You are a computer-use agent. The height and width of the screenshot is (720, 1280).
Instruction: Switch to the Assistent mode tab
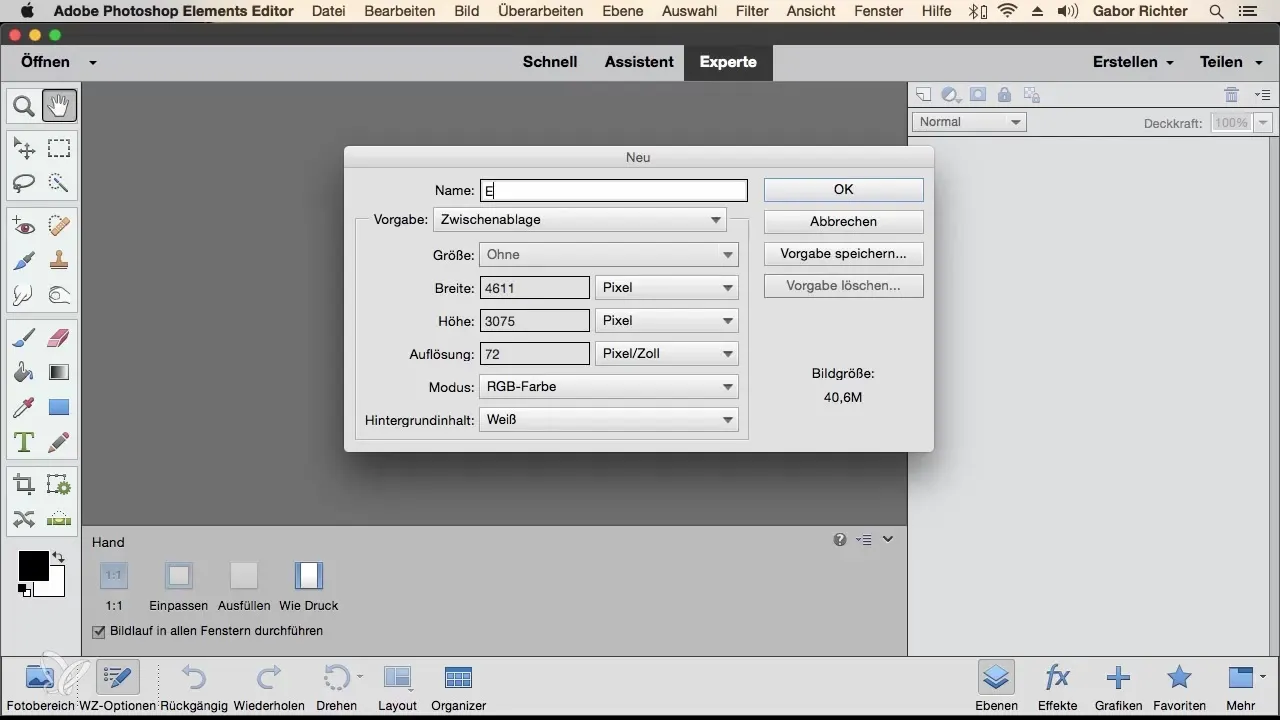coord(639,62)
